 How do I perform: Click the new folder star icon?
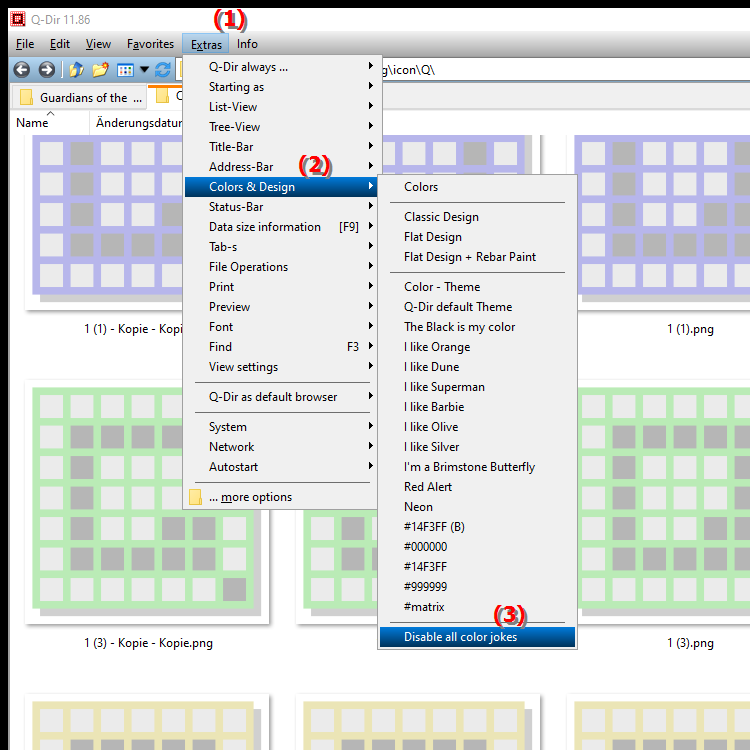[100, 70]
